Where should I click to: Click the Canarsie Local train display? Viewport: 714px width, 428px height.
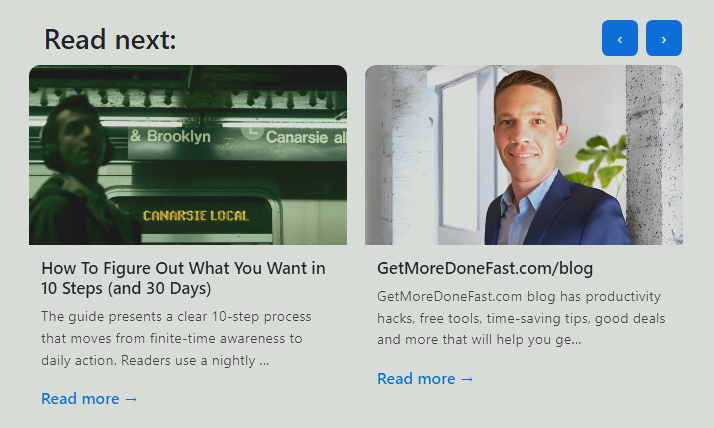click(x=196, y=215)
